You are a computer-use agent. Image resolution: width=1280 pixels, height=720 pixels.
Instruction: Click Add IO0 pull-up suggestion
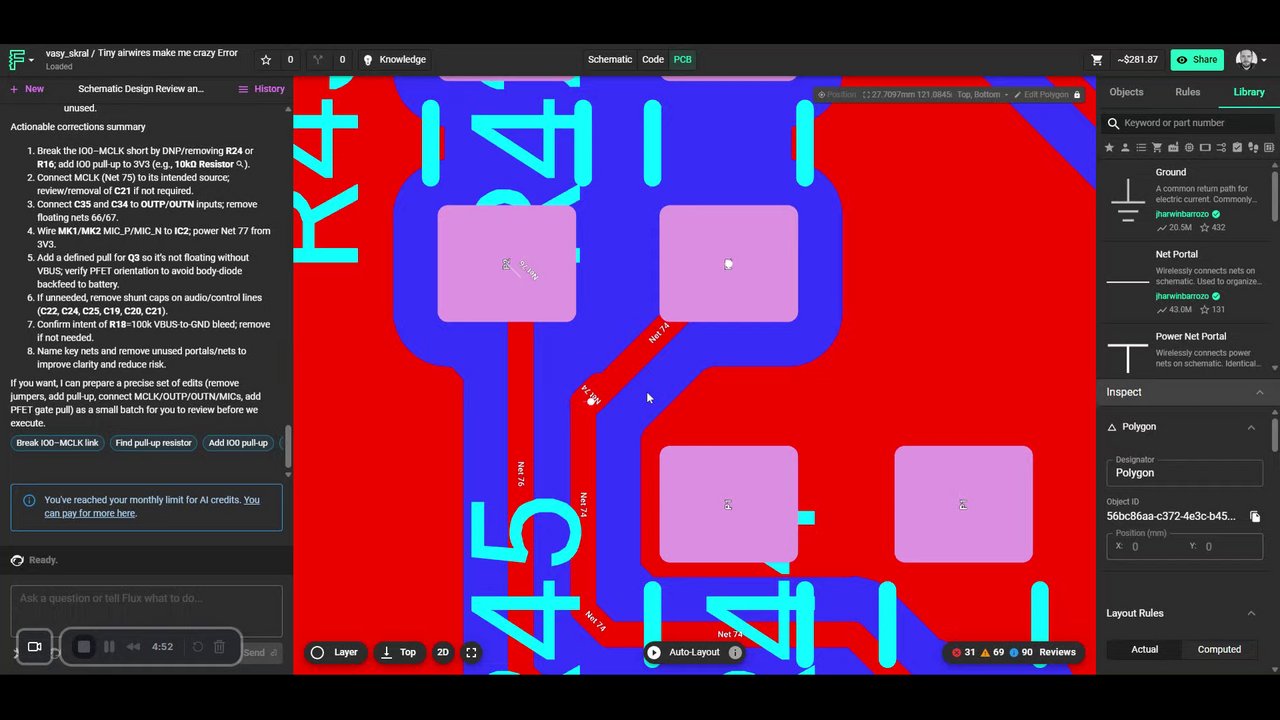[x=238, y=443]
